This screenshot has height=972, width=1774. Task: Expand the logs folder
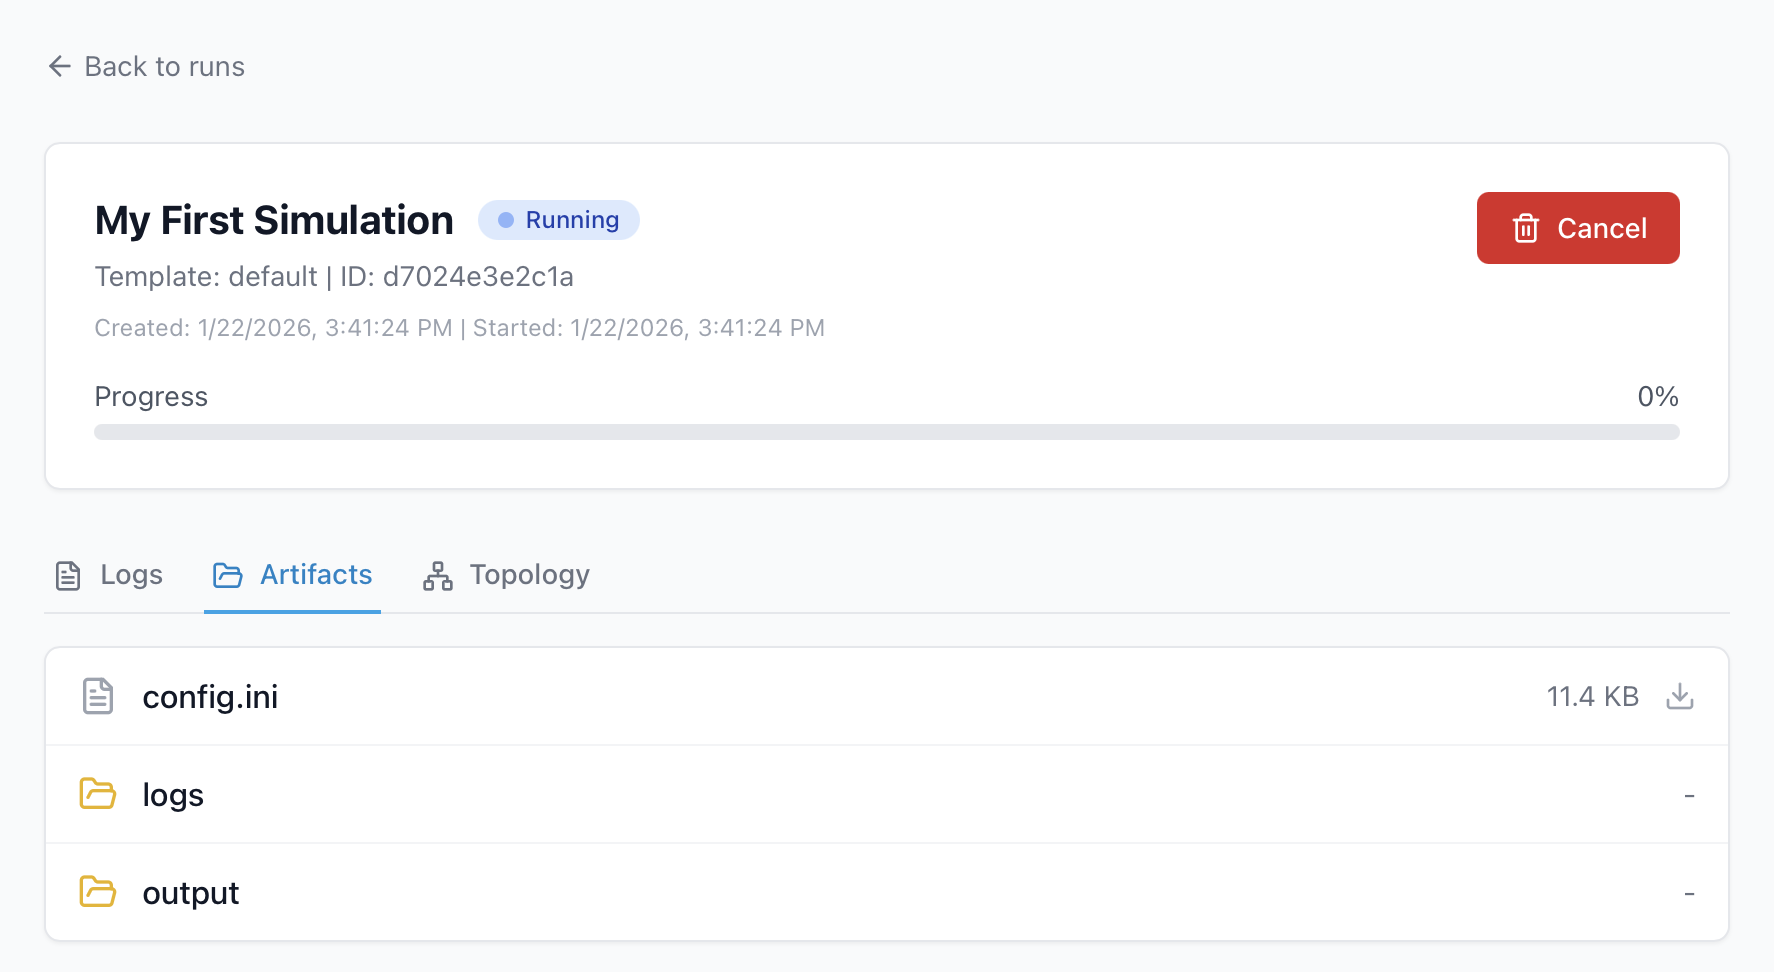173,795
